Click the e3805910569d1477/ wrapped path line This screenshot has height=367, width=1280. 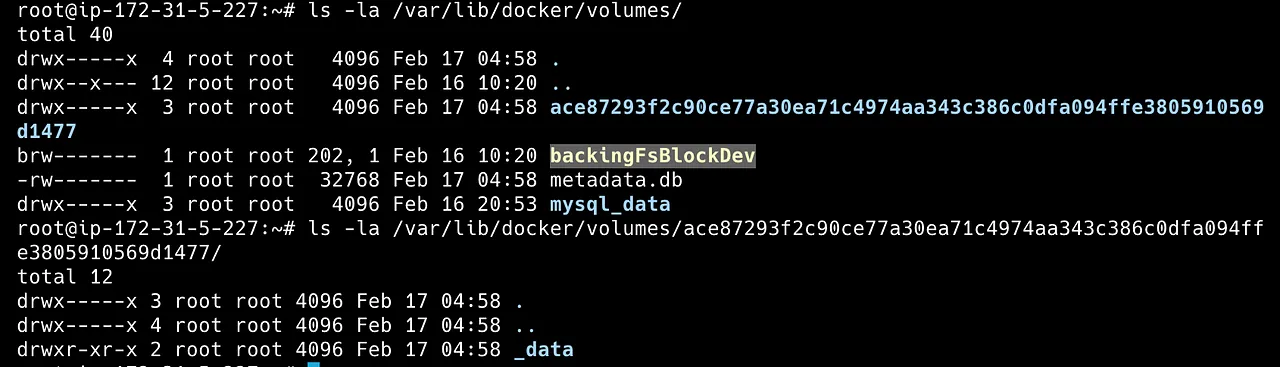pos(119,253)
